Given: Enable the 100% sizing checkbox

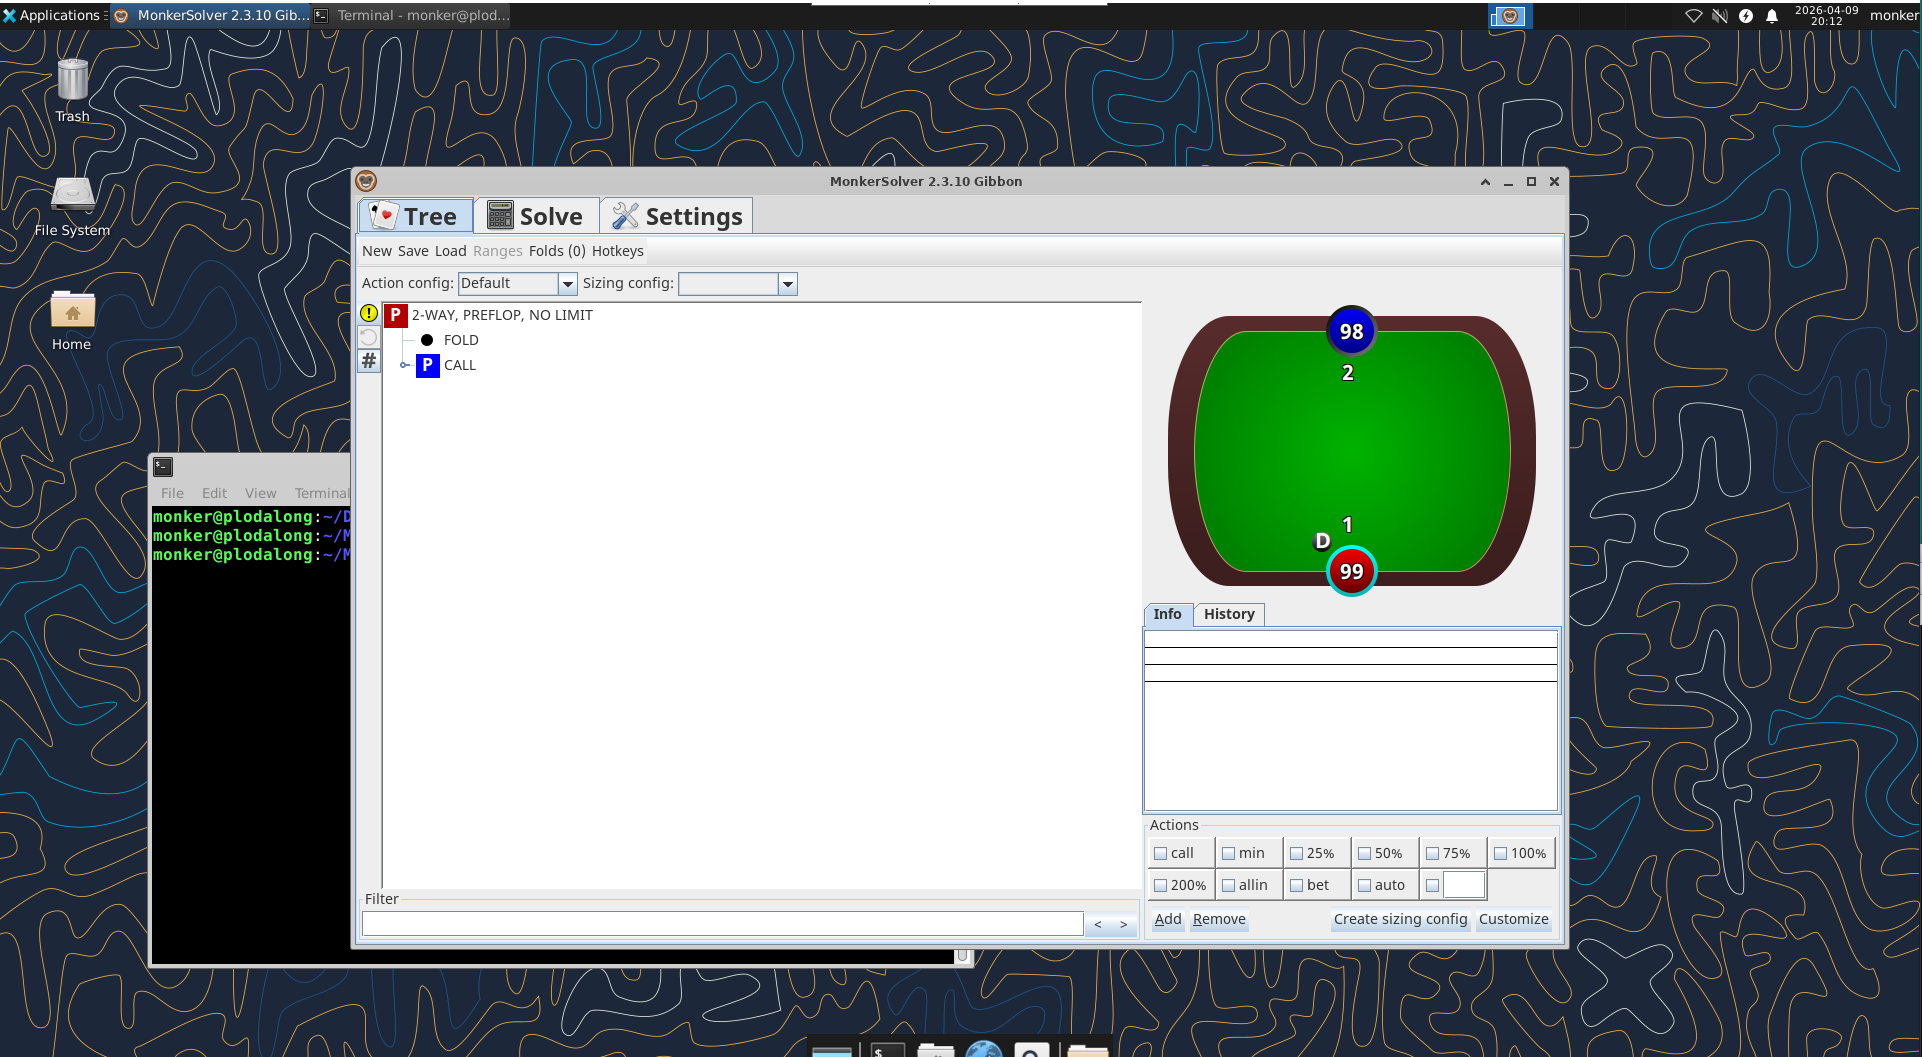Looking at the screenshot, I should coord(1500,853).
